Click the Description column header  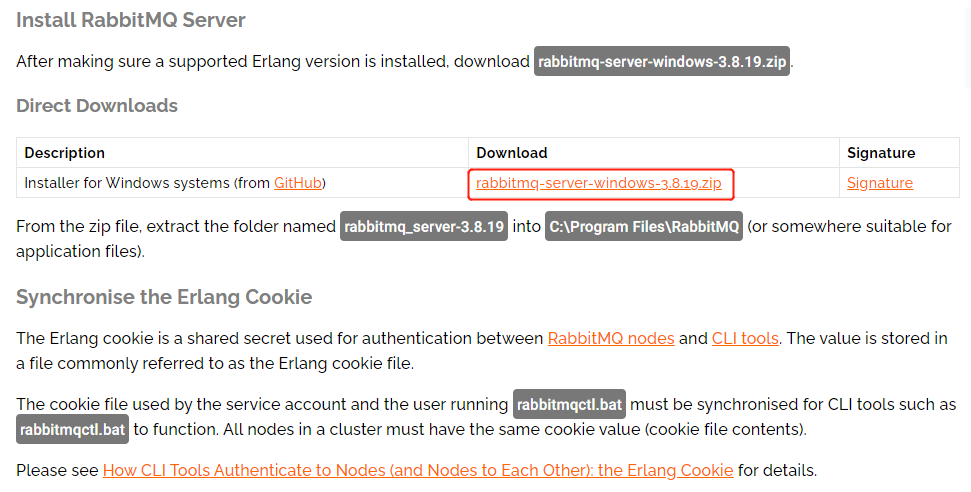pos(64,153)
